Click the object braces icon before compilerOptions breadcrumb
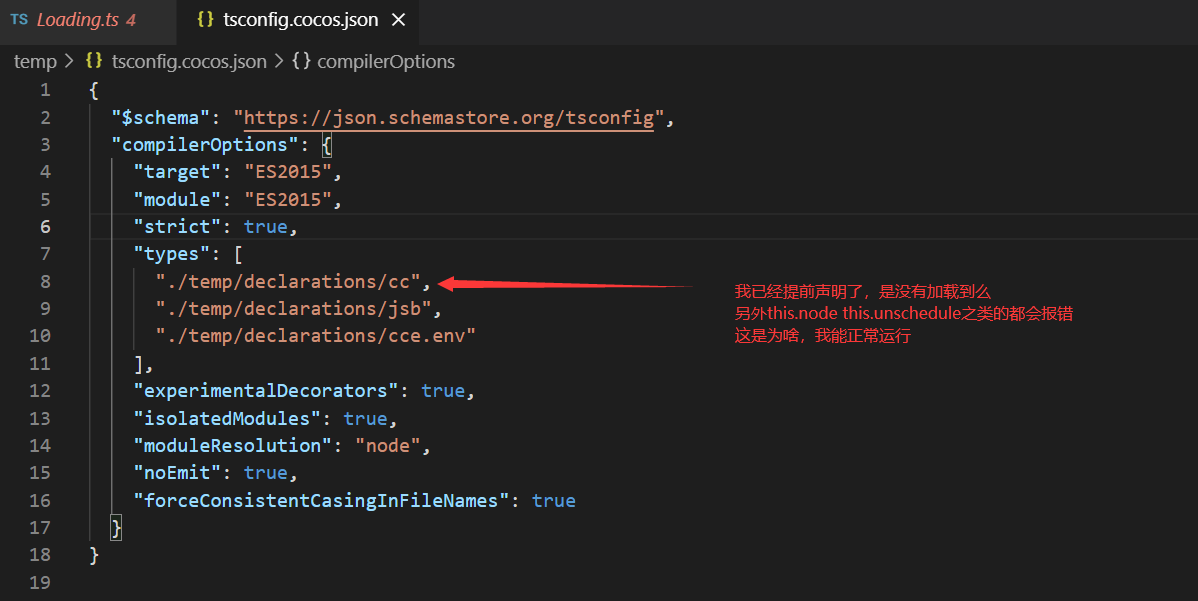The image size is (1198, 601). tap(301, 62)
